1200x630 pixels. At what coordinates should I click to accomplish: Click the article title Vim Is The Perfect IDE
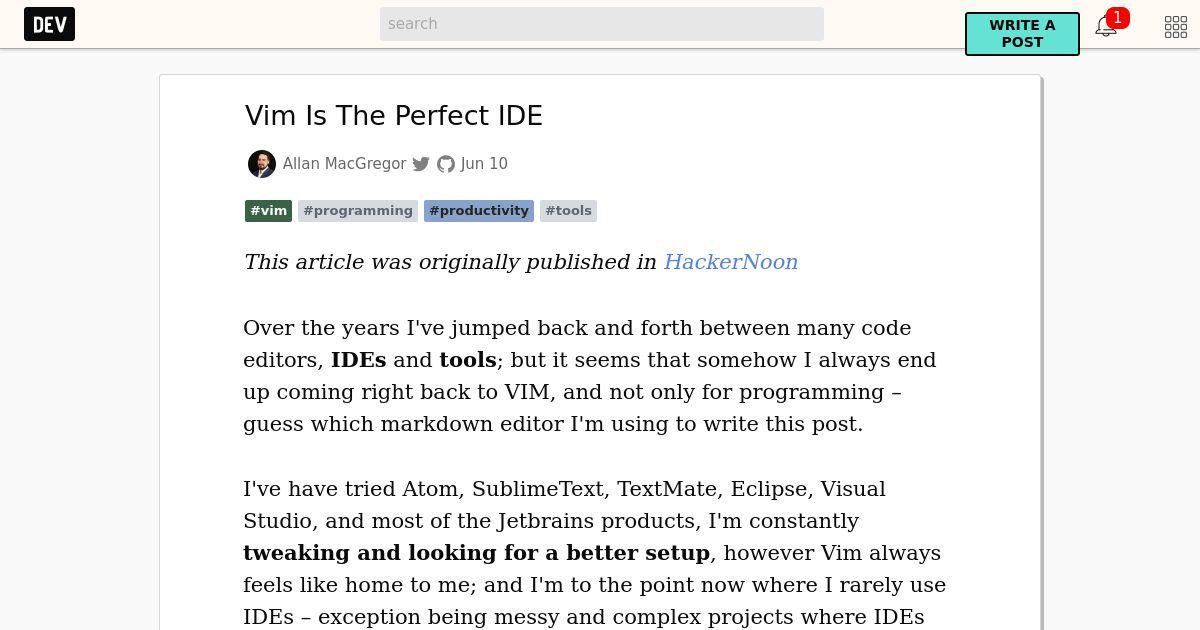393,116
